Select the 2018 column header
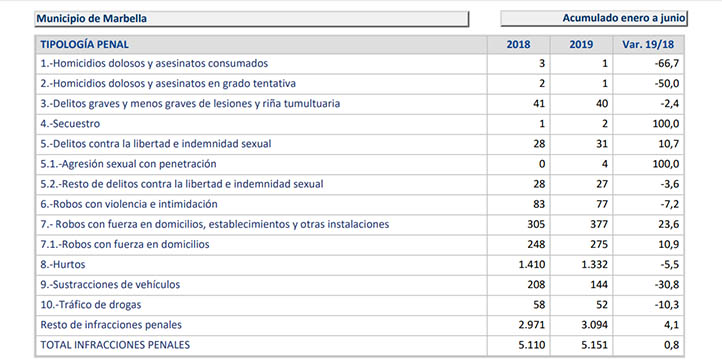 pyautogui.click(x=518, y=45)
